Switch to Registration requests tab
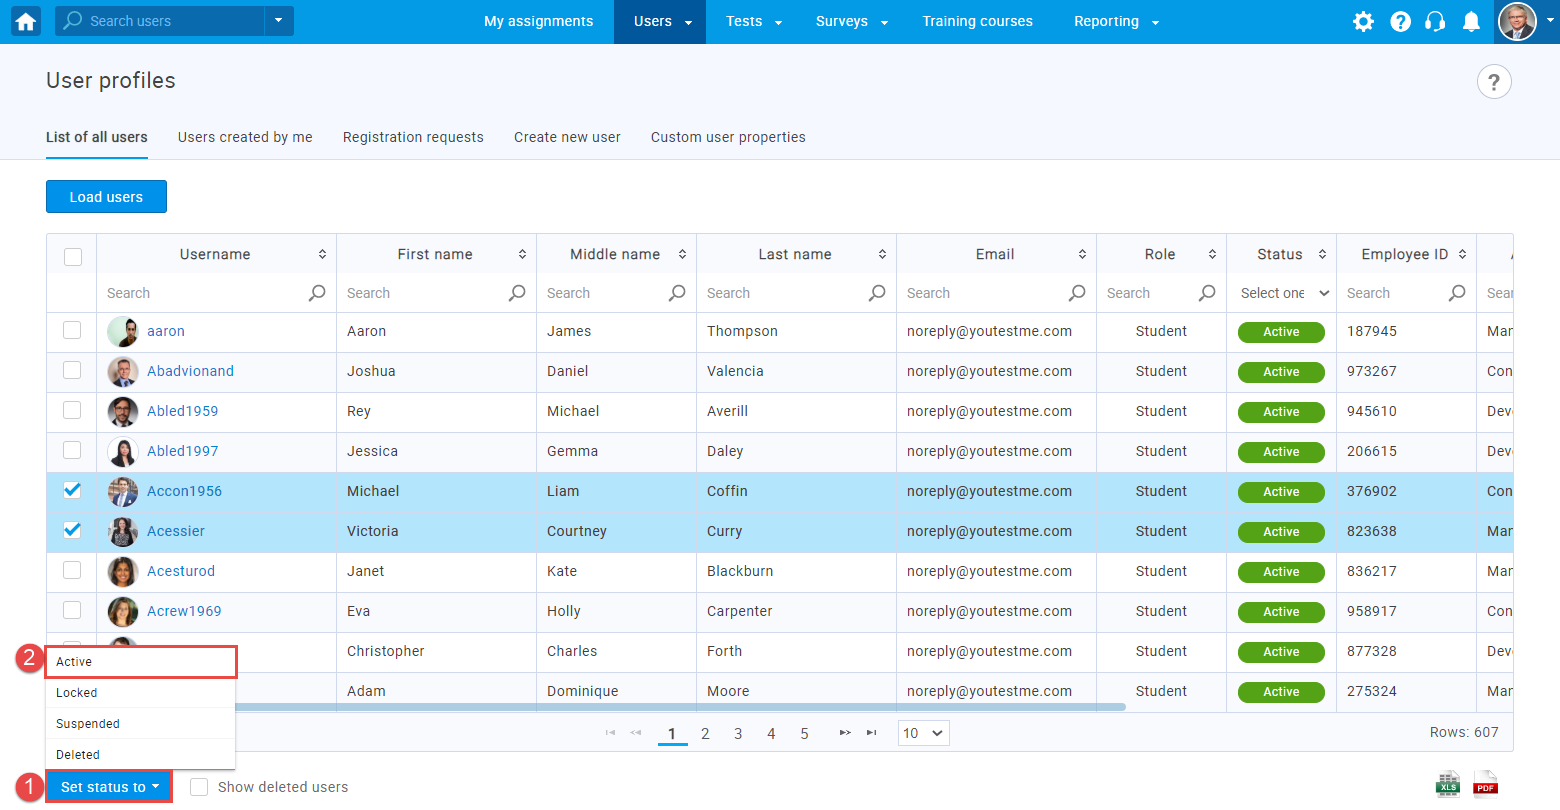 [x=413, y=137]
